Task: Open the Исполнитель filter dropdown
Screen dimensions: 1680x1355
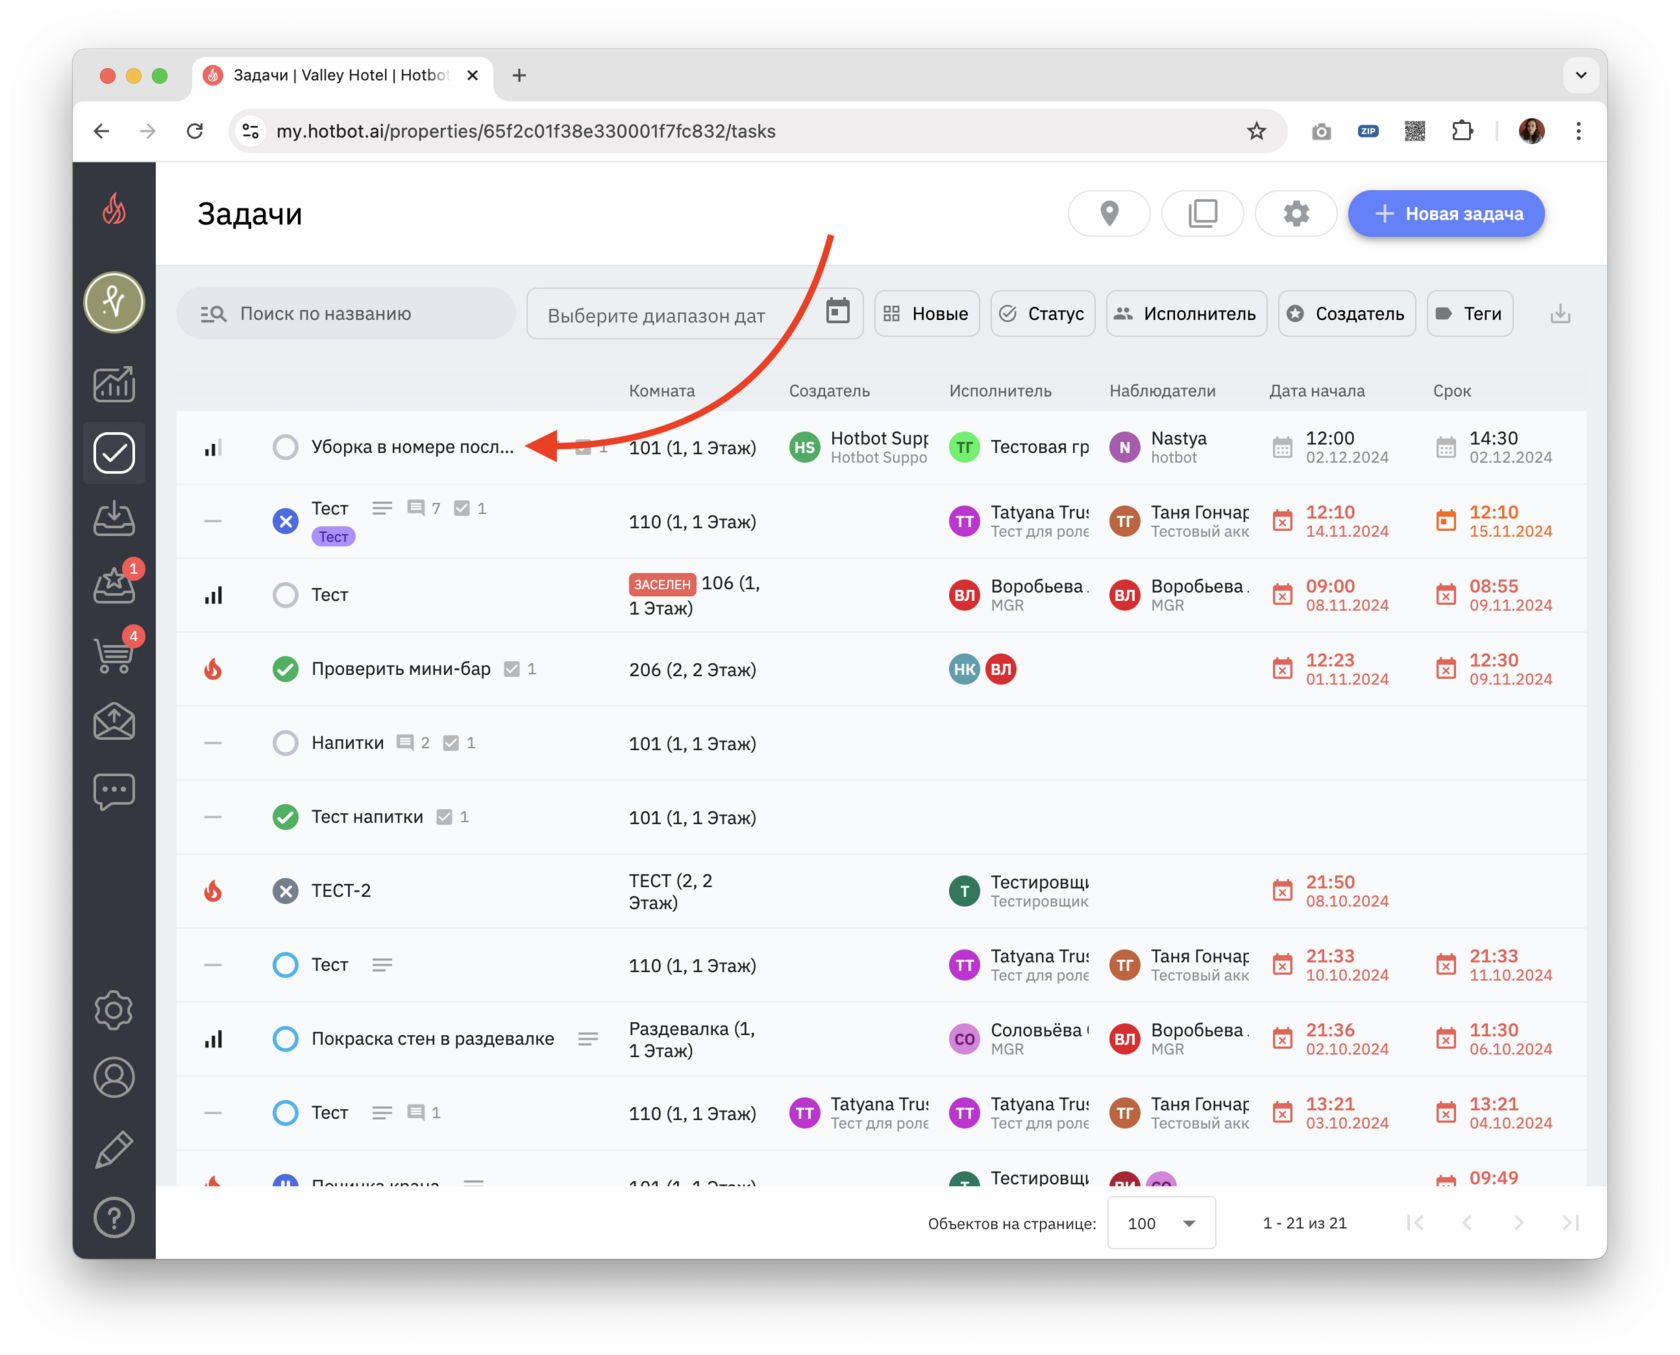Action: click(x=1187, y=314)
